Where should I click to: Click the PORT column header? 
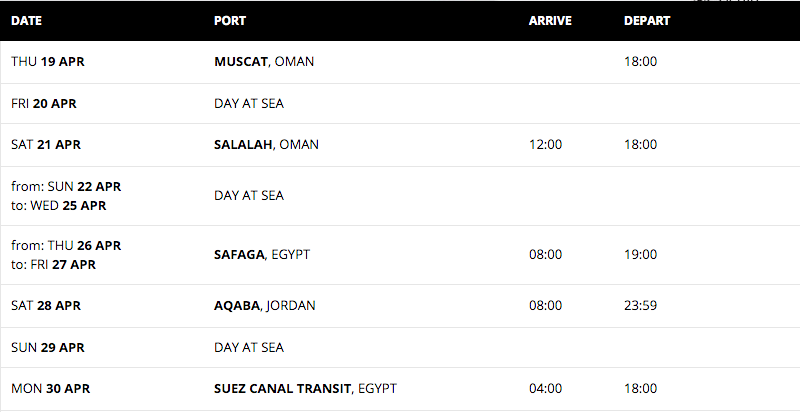[230, 21]
